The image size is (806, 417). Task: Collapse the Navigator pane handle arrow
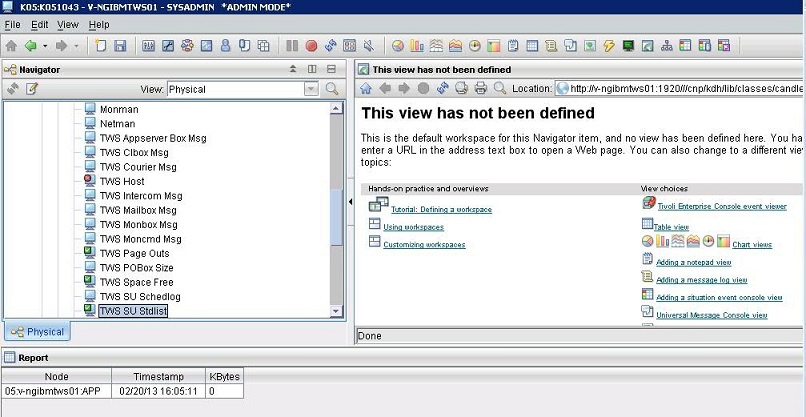(x=350, y=202)
